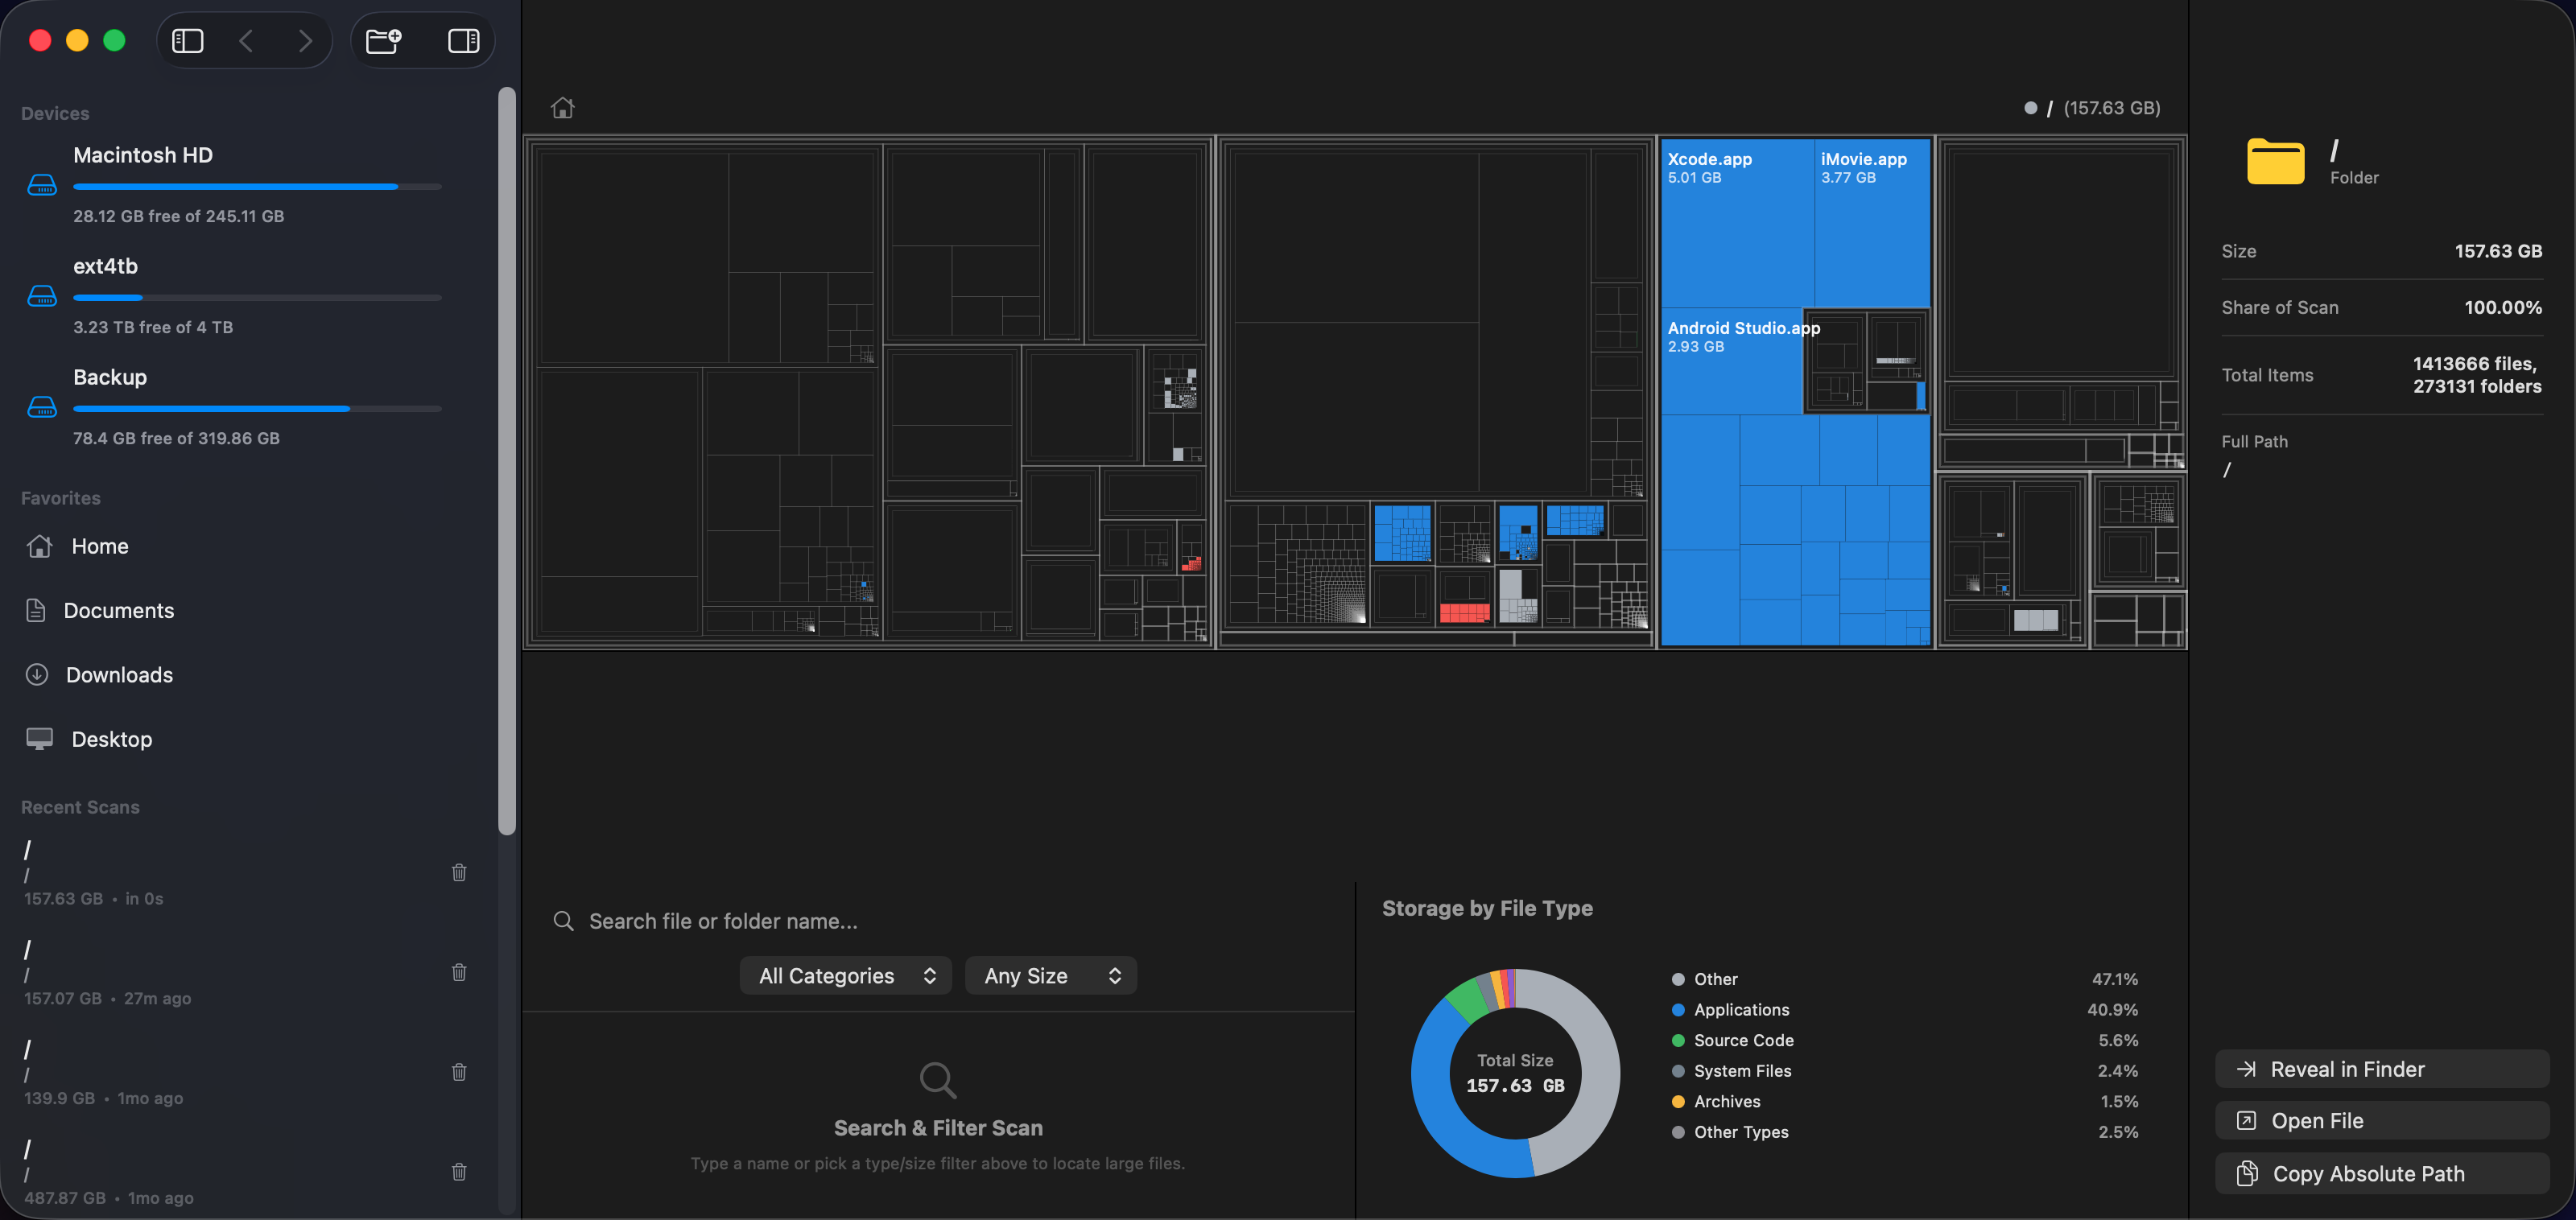Click Other Types legend entry

pyautogui.click(x=1905, y=1132)
